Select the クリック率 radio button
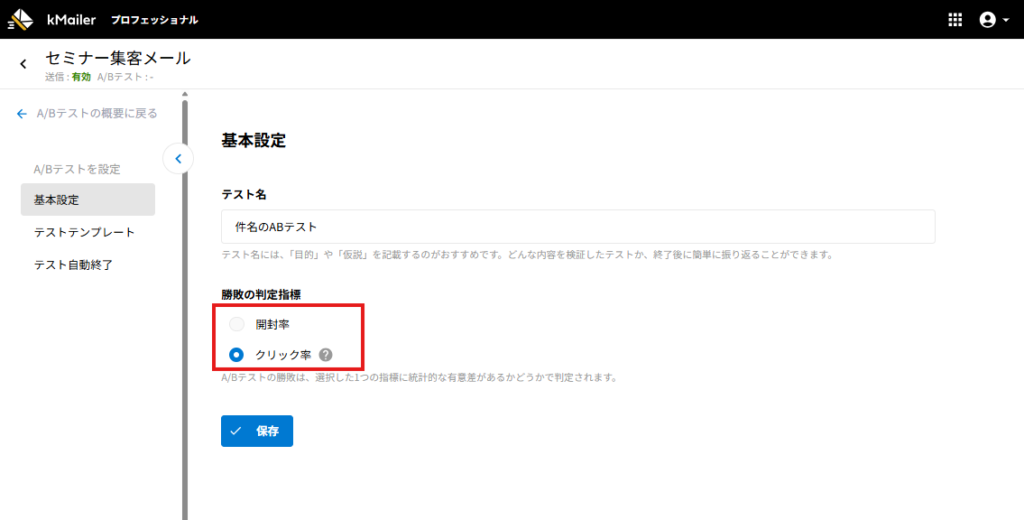Image resolution: width=1024 pixels, height=520 pixels. [237, 354]
